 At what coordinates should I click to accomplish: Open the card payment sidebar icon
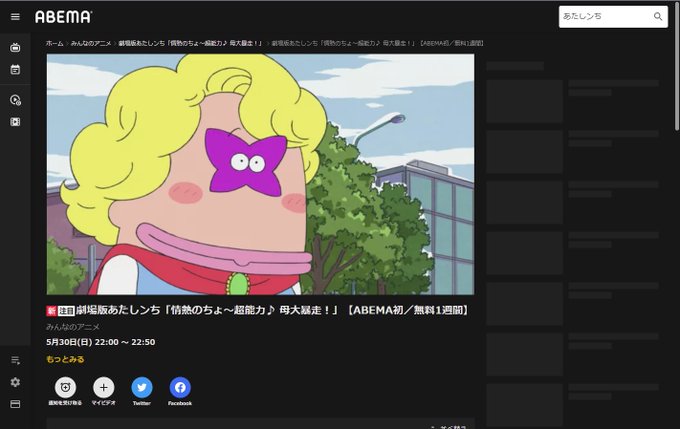pos(15,404)
